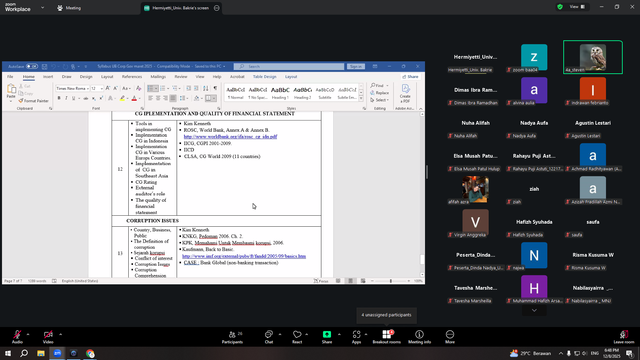Open audio options arrow beside Audio
This screenshot has height=360, width=640.
pyautogui.click(x=28, y=334)
